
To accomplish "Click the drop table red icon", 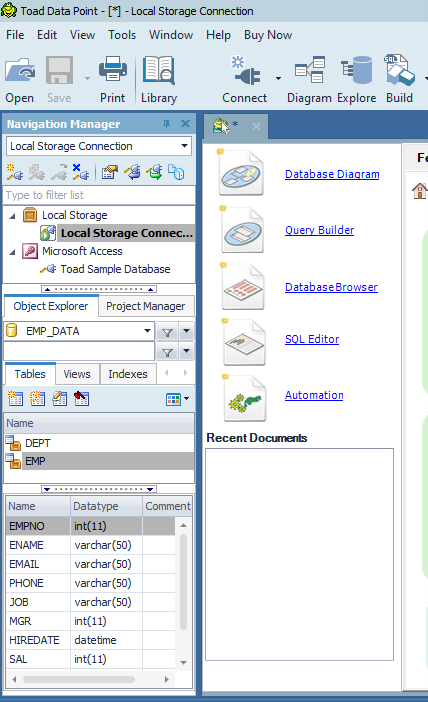I will pos(81,398).
